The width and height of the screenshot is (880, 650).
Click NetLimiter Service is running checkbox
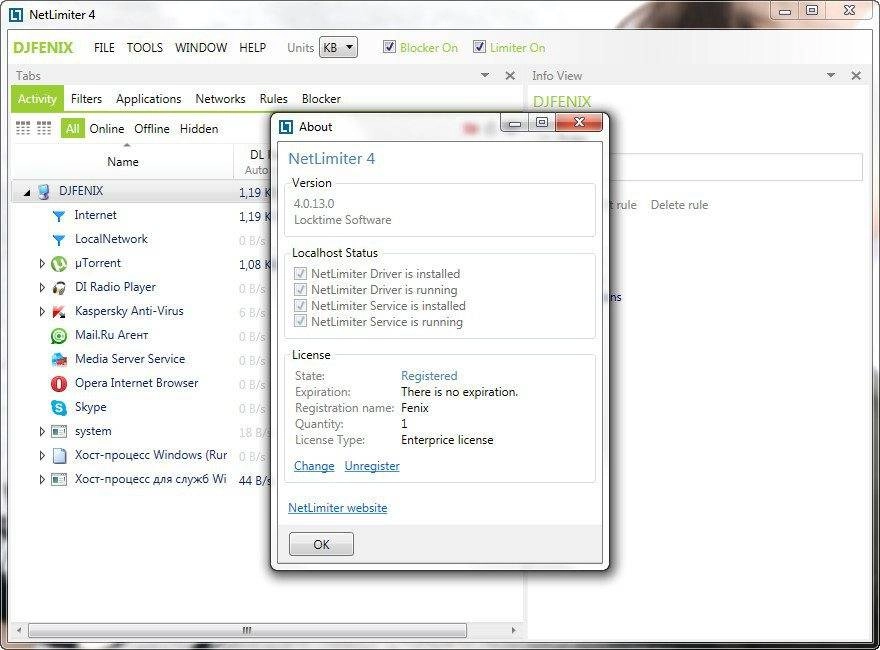300,322
